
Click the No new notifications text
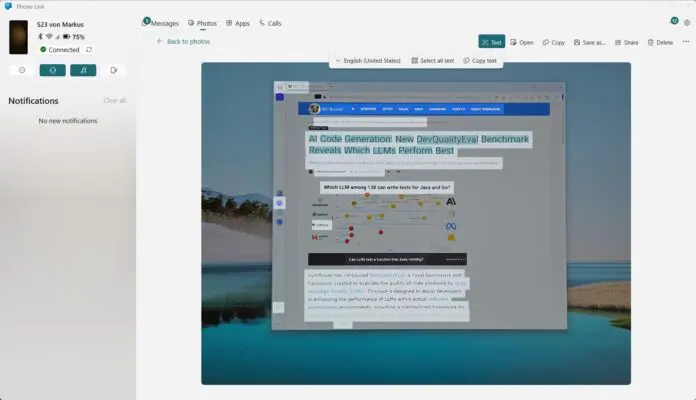pyautogui.click(x=67, y=121)
